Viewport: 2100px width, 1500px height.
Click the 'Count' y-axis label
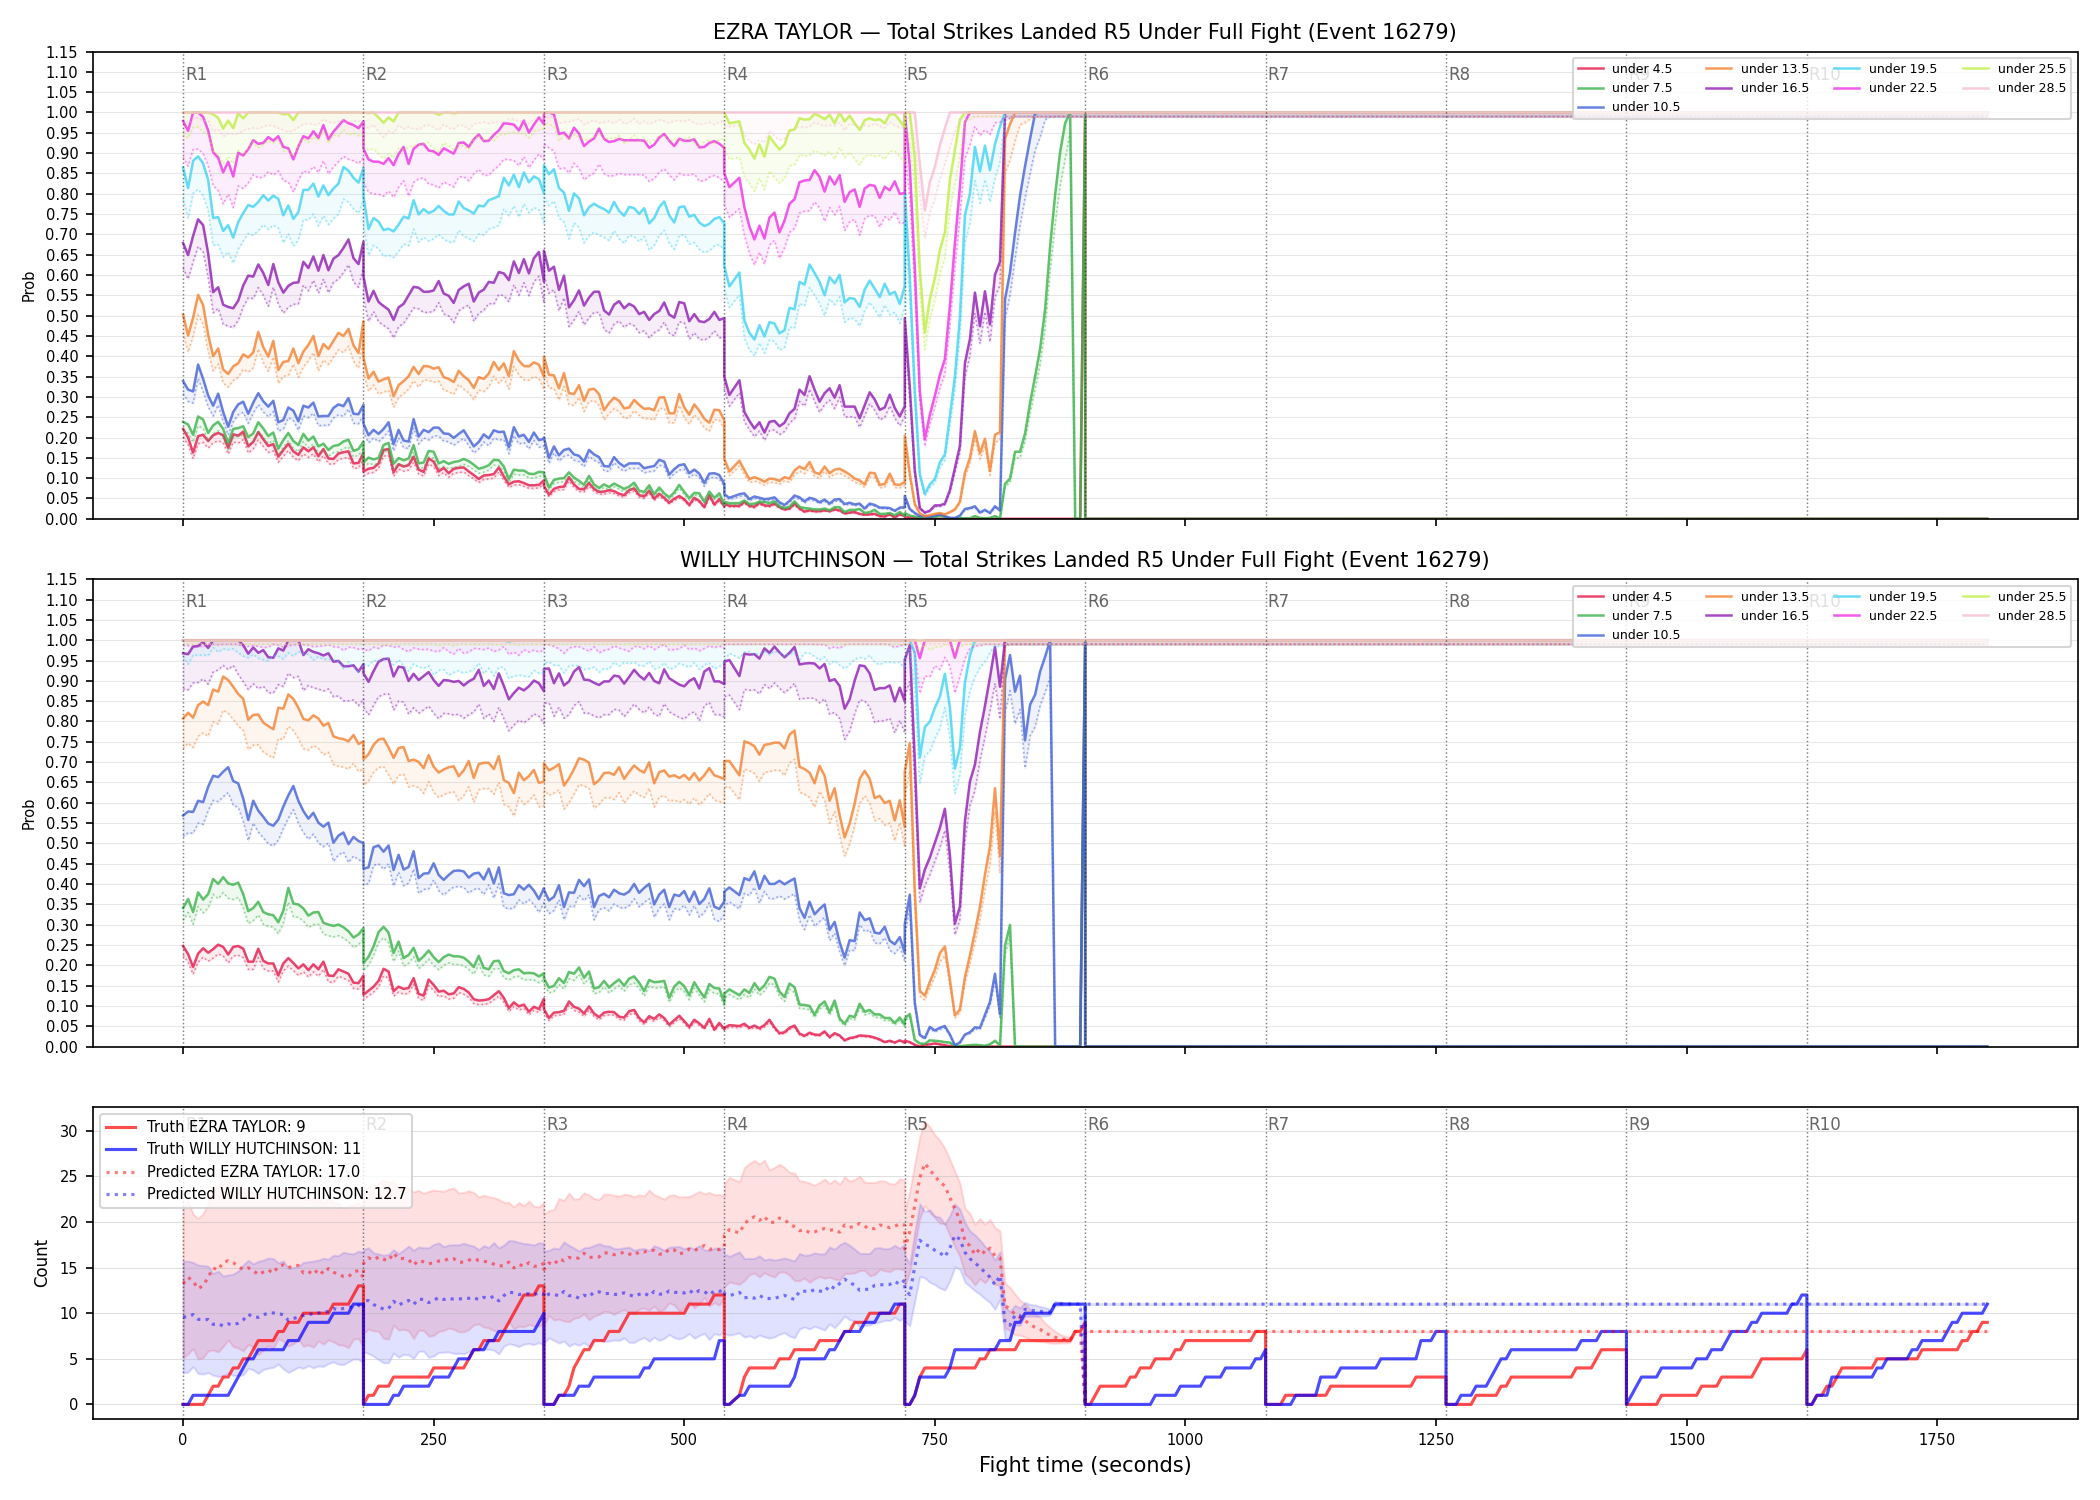pyautogui.click(x=41, y=1263)
